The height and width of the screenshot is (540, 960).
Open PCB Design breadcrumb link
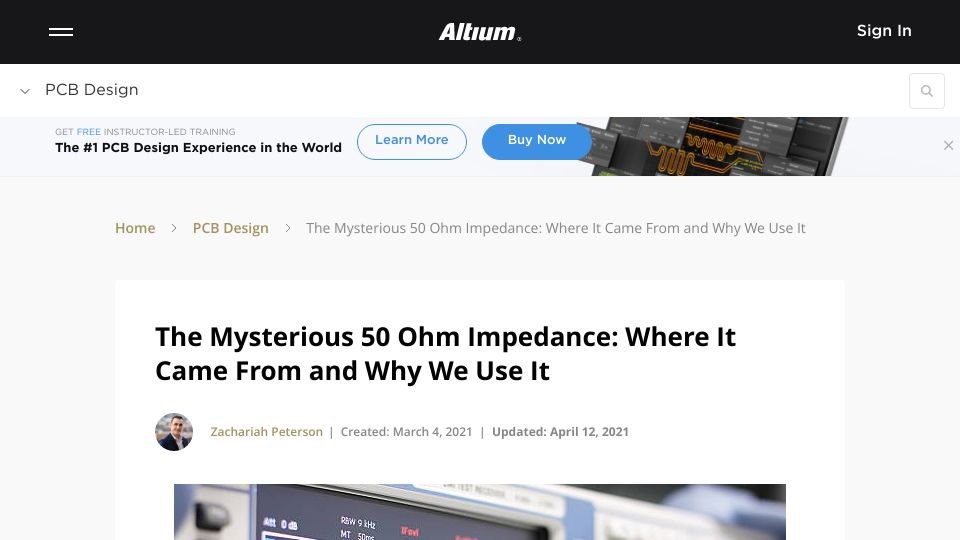(231, 228)
